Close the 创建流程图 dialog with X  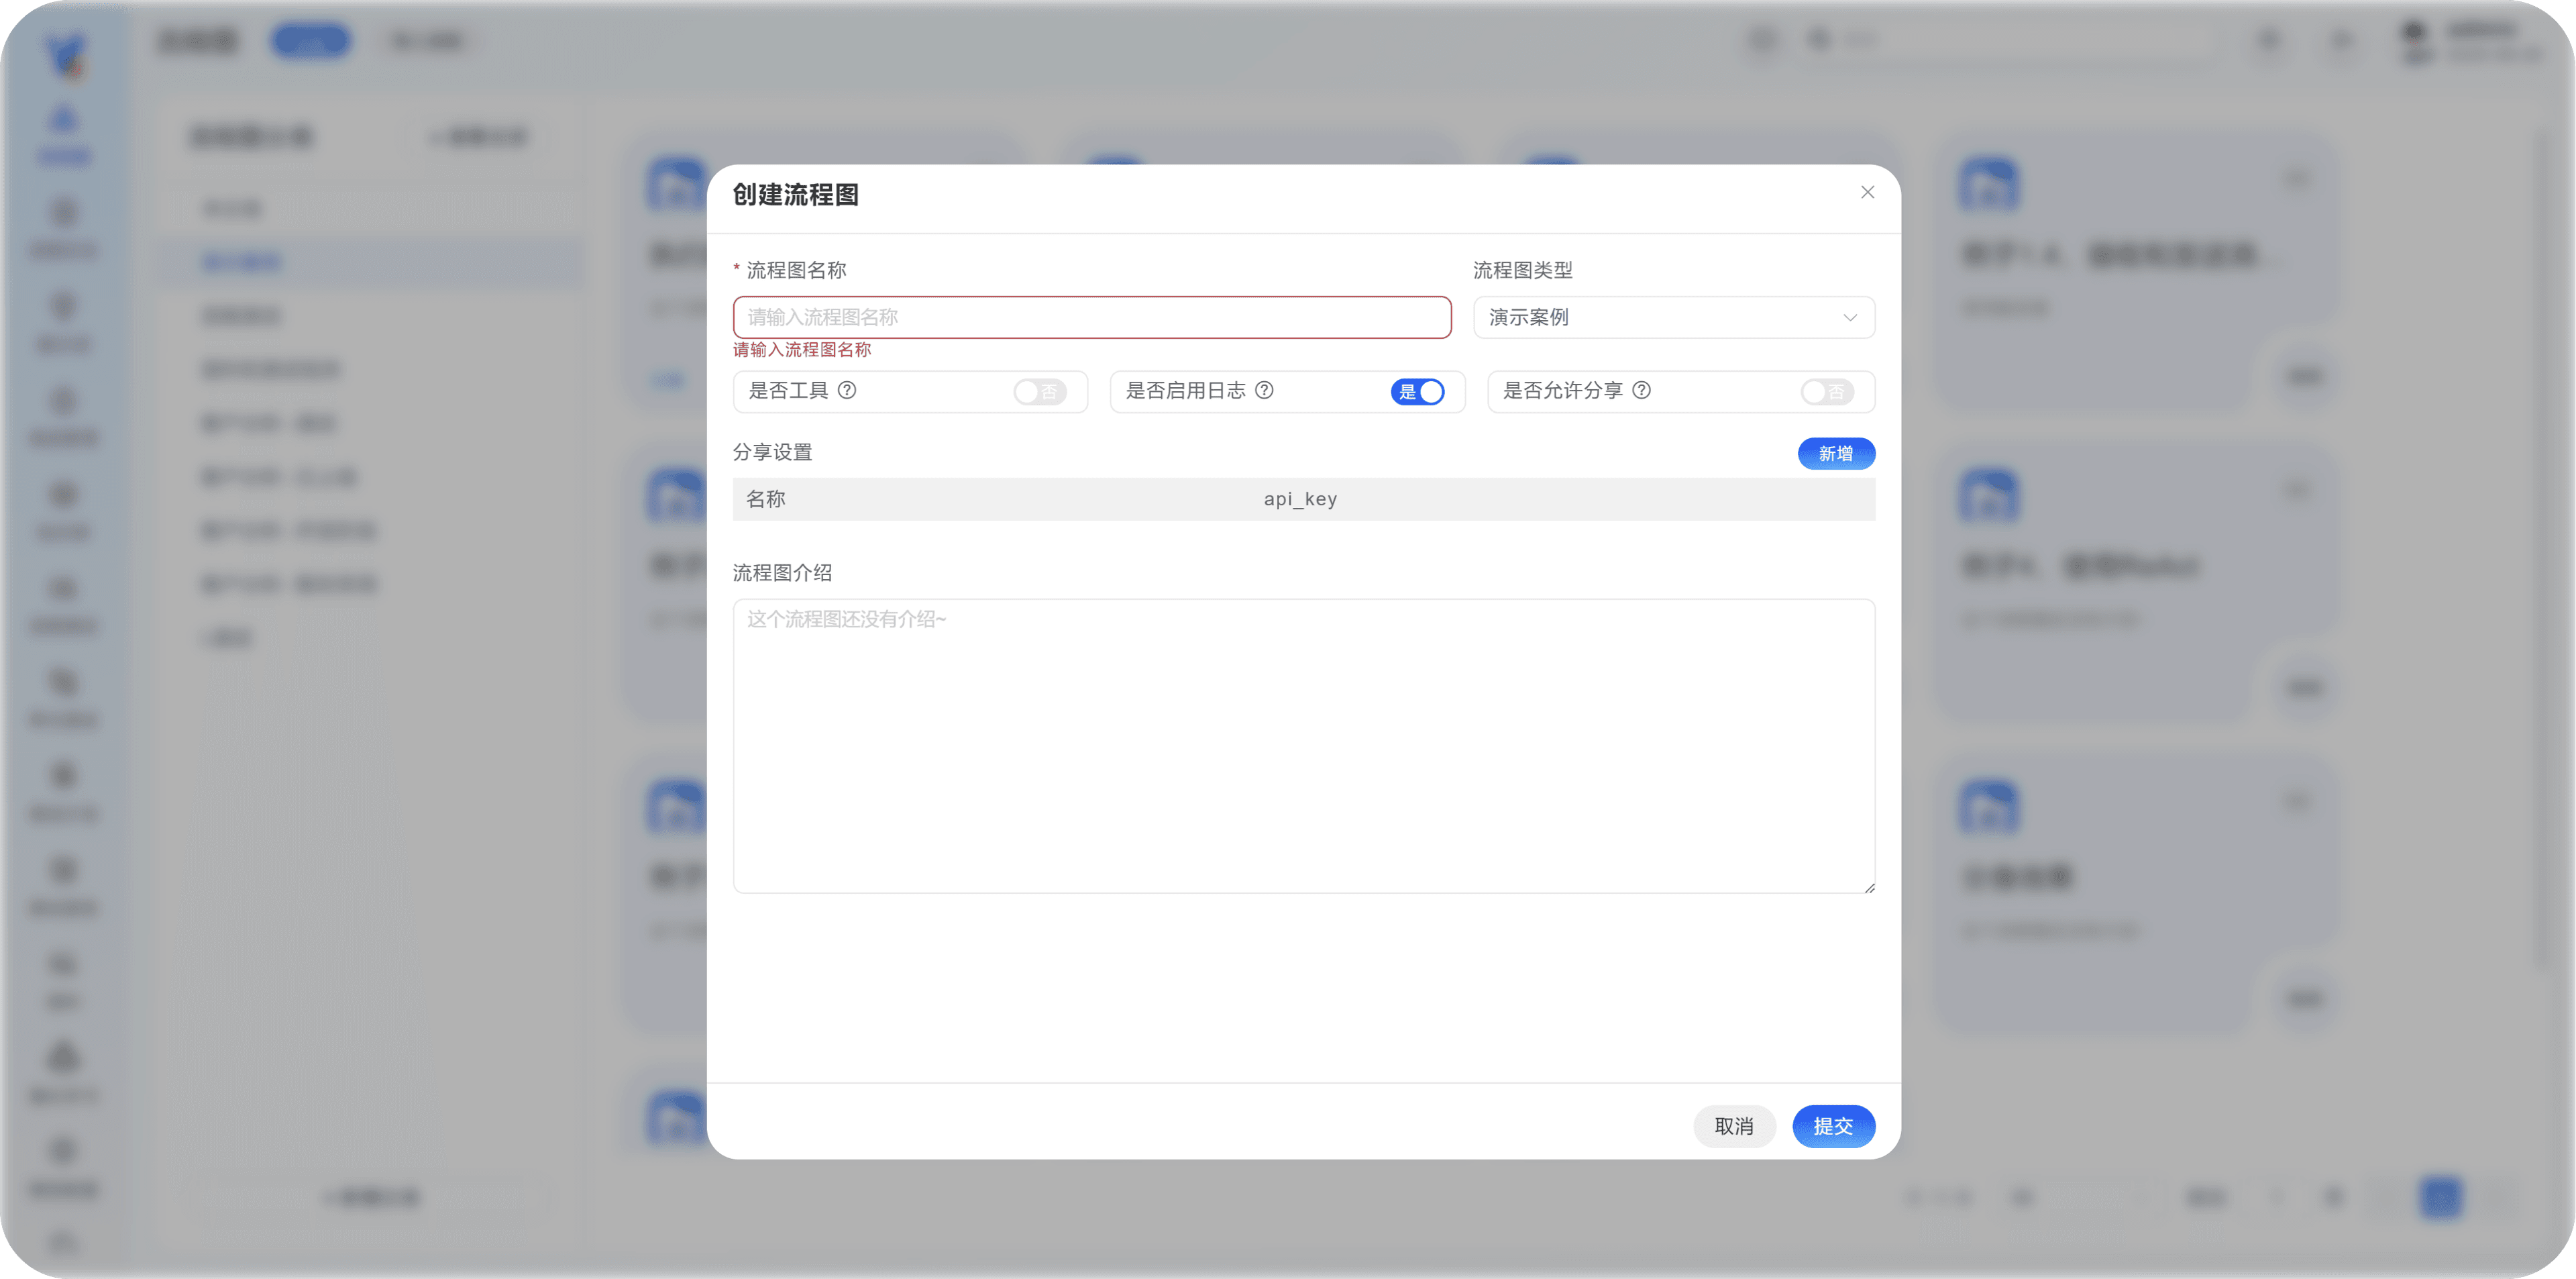[x=1867, y=192]
